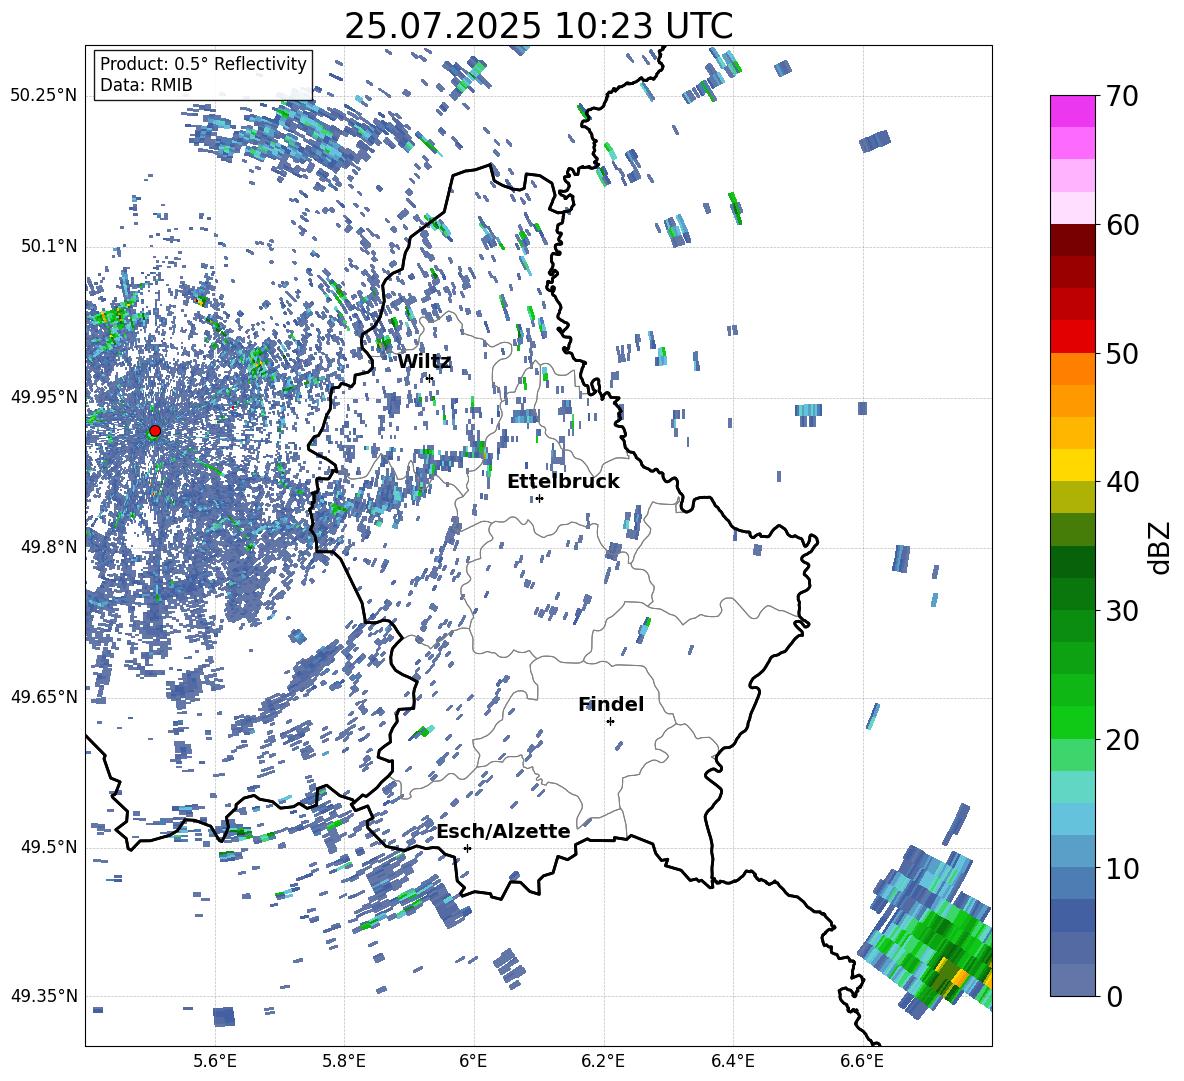Click the bright red colorbar swatch above 50
Viewport: 1184px width, 1081px height.
[1072, 336]
